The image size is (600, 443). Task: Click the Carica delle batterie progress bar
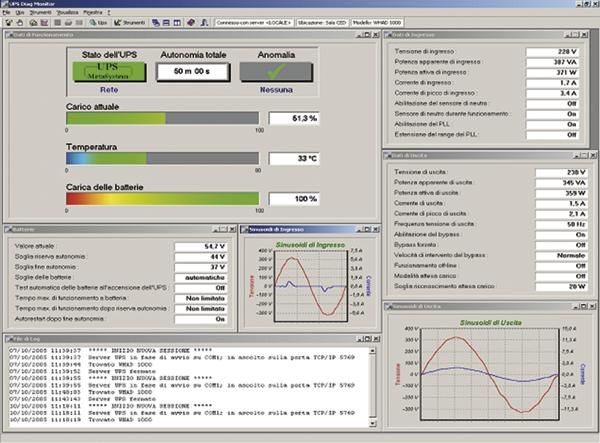163,198
